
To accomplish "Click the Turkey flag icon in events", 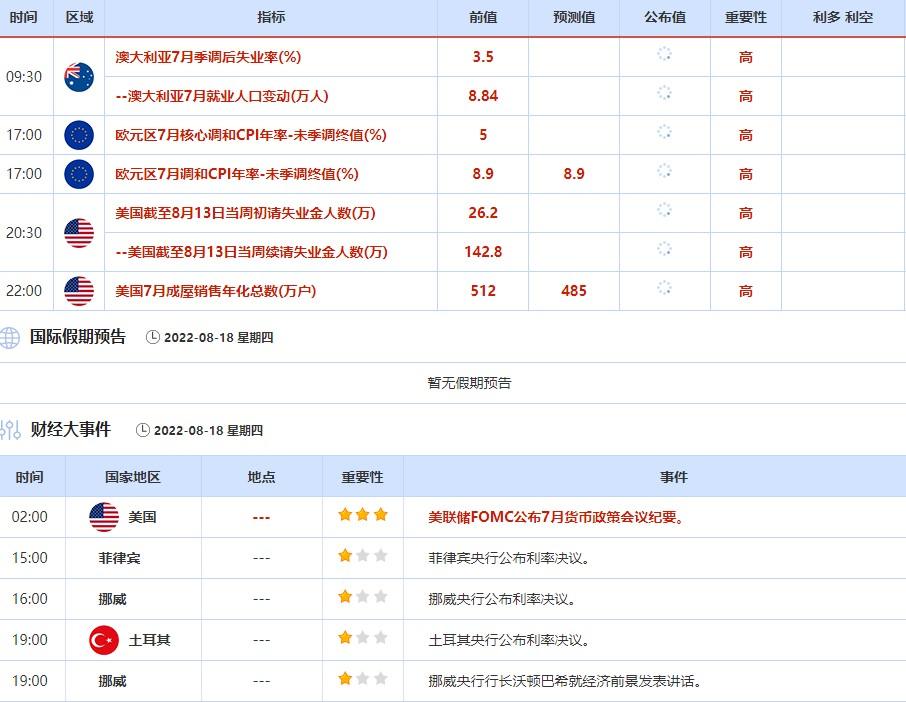I will point(104,640).
